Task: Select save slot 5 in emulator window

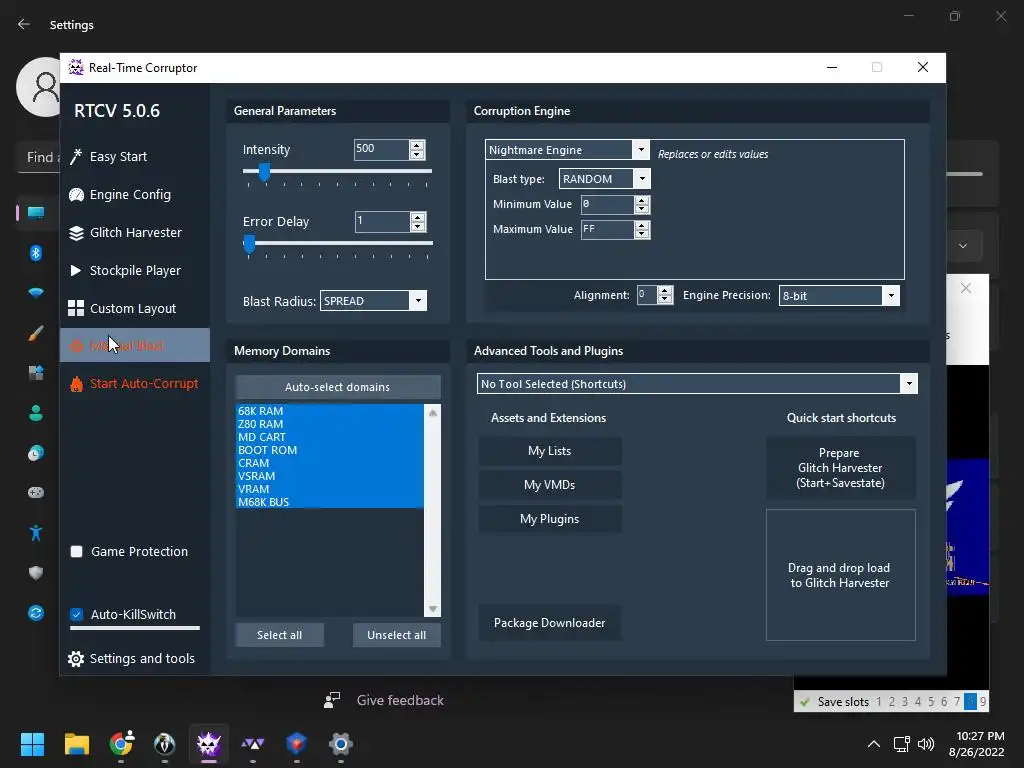Action: (x=931, y=702)
